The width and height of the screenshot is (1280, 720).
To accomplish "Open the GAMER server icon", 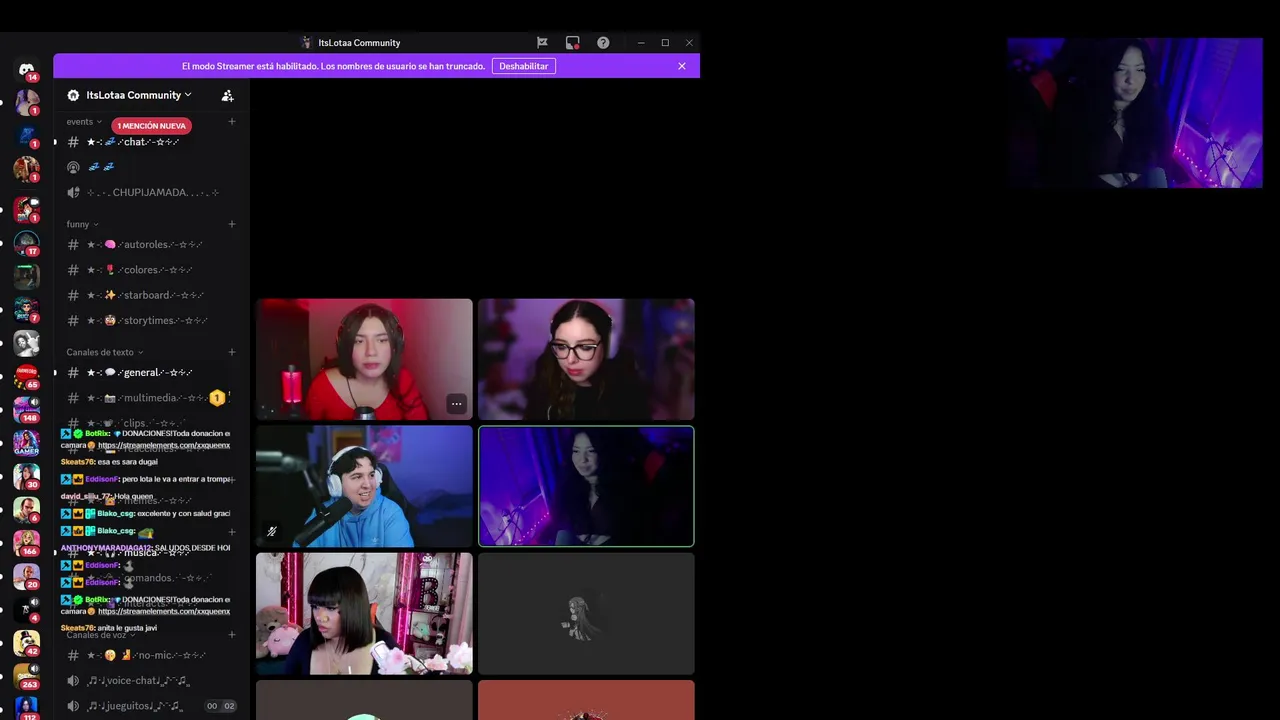I will click(26, 443).
